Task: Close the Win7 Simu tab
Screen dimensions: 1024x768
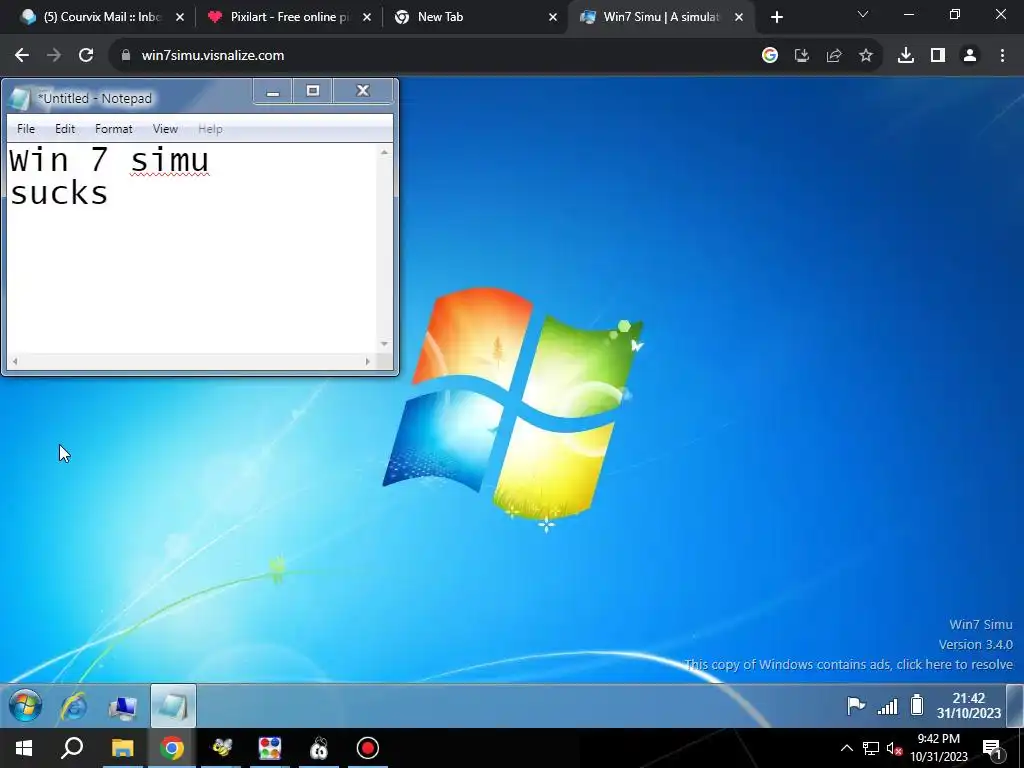Action: (739, 18)
